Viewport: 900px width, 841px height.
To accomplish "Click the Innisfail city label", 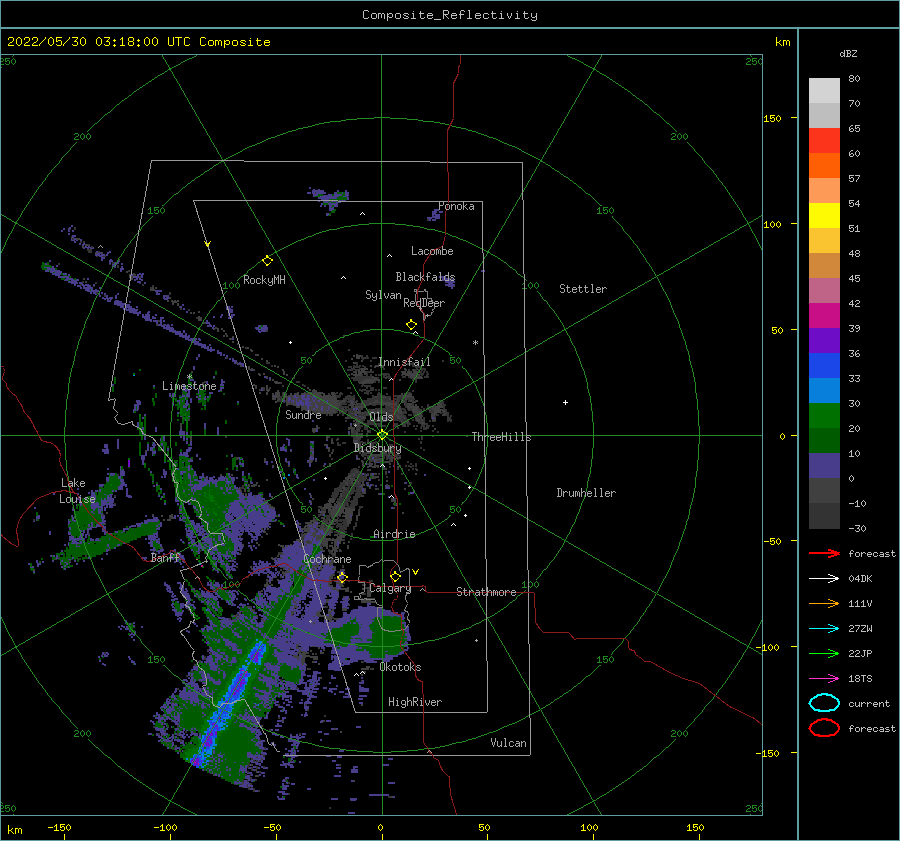I will click(x=404, y=362).
